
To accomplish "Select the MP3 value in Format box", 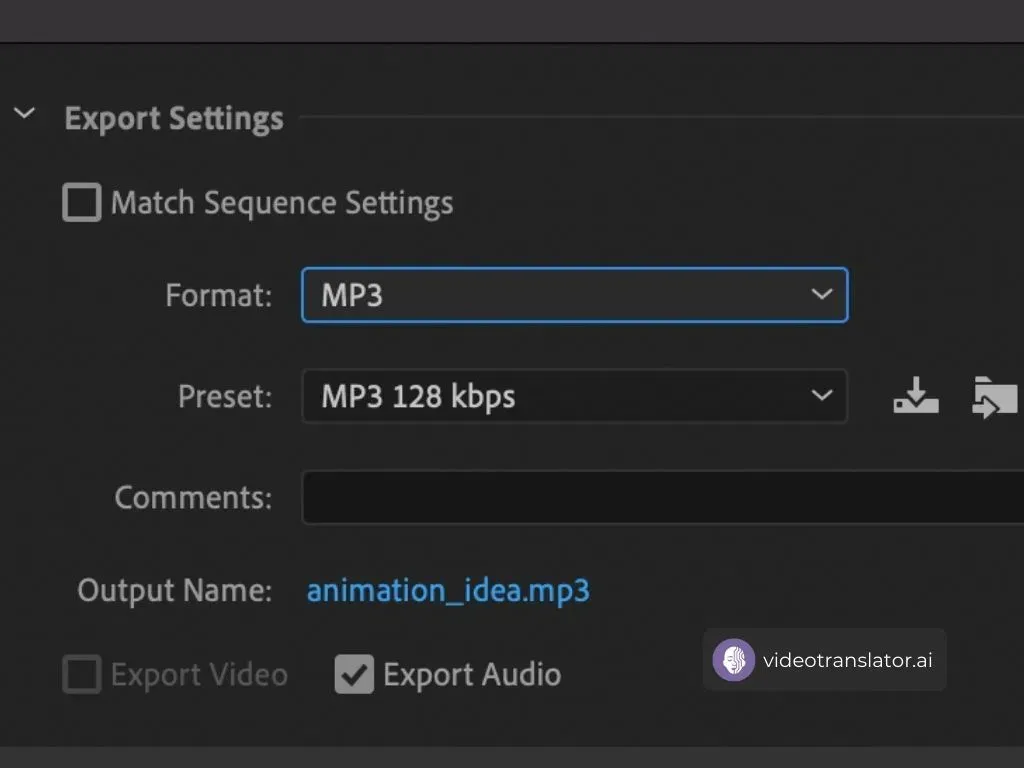I will pos(351,295).
